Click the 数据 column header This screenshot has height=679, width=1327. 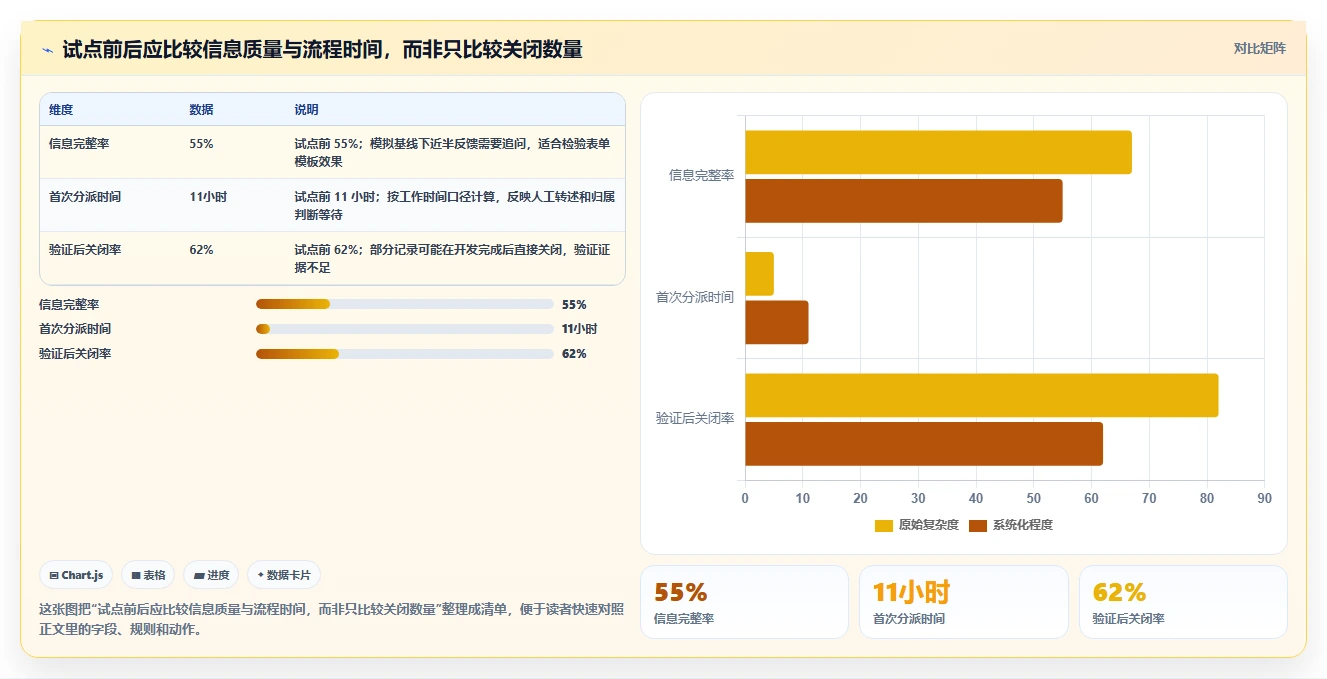(201, 109)
